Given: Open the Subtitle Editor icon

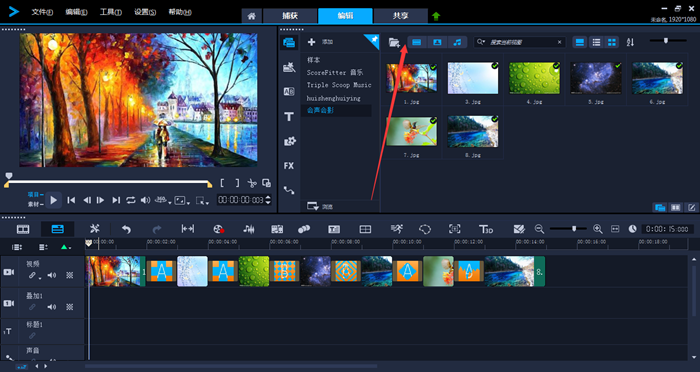Looking at the screenshot, I should (x=334, y=229).
